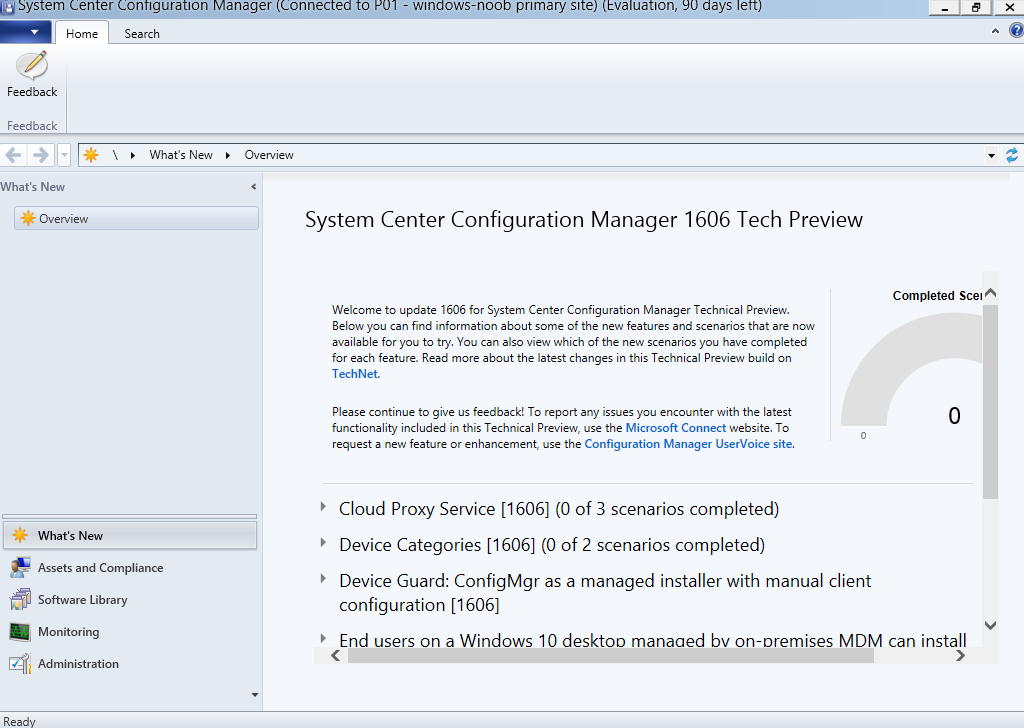
Task: Click the What's New star workspace icon
Action: coord(20,535)
